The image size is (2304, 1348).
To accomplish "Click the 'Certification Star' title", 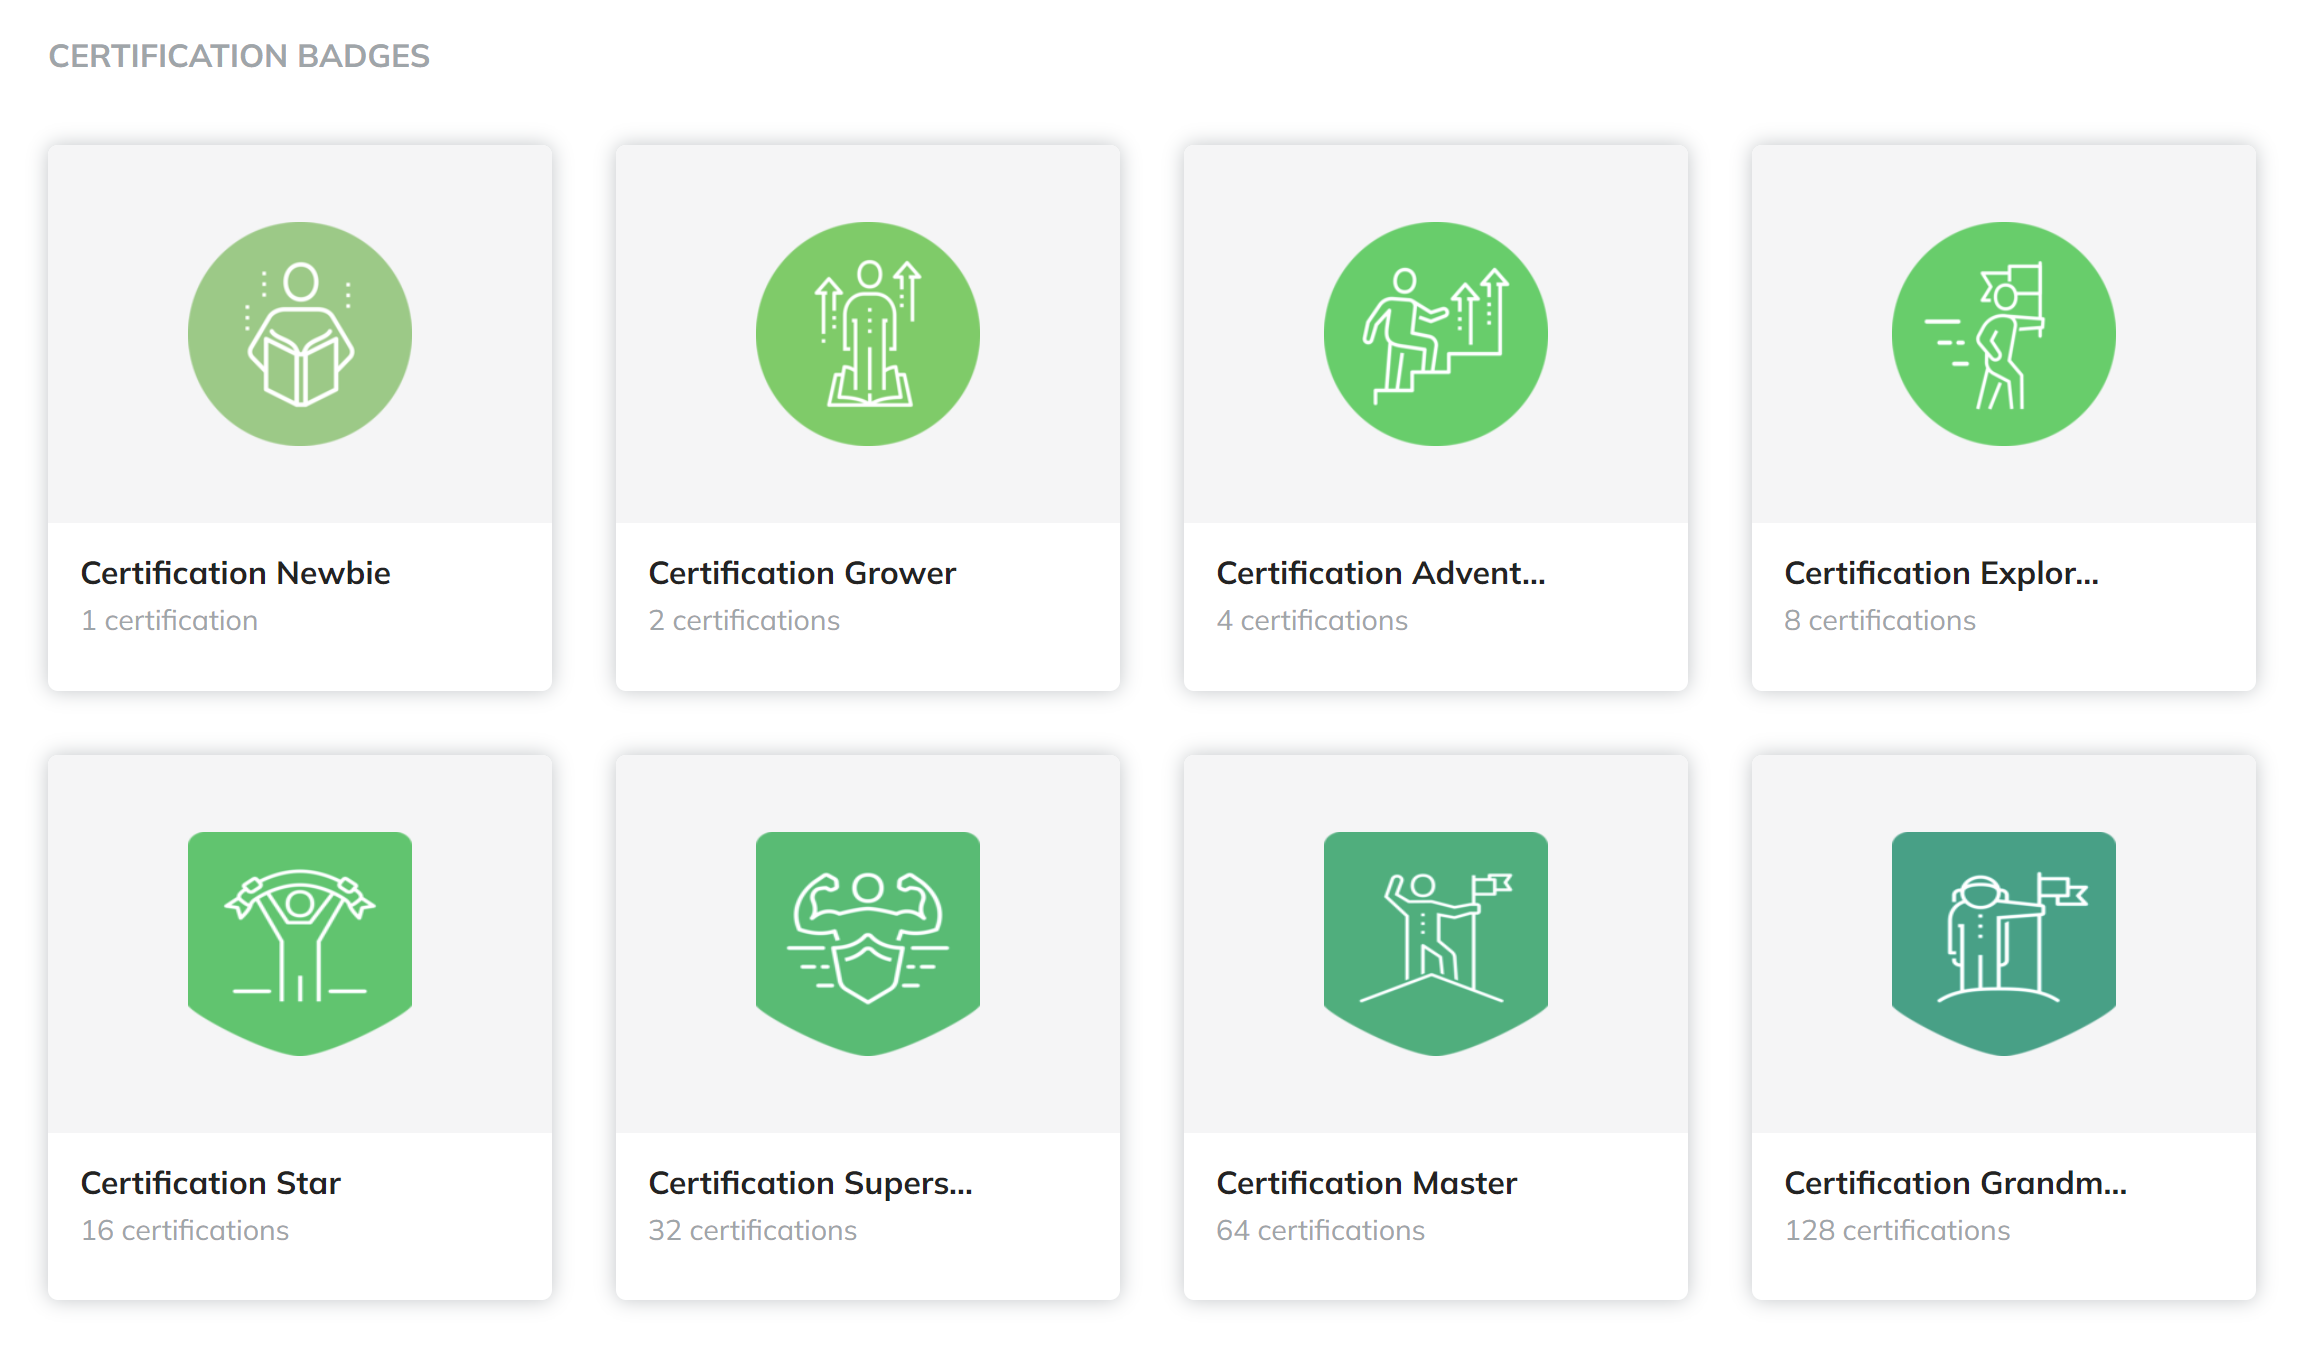I will pyautogui.click(x=210, y=1183).
